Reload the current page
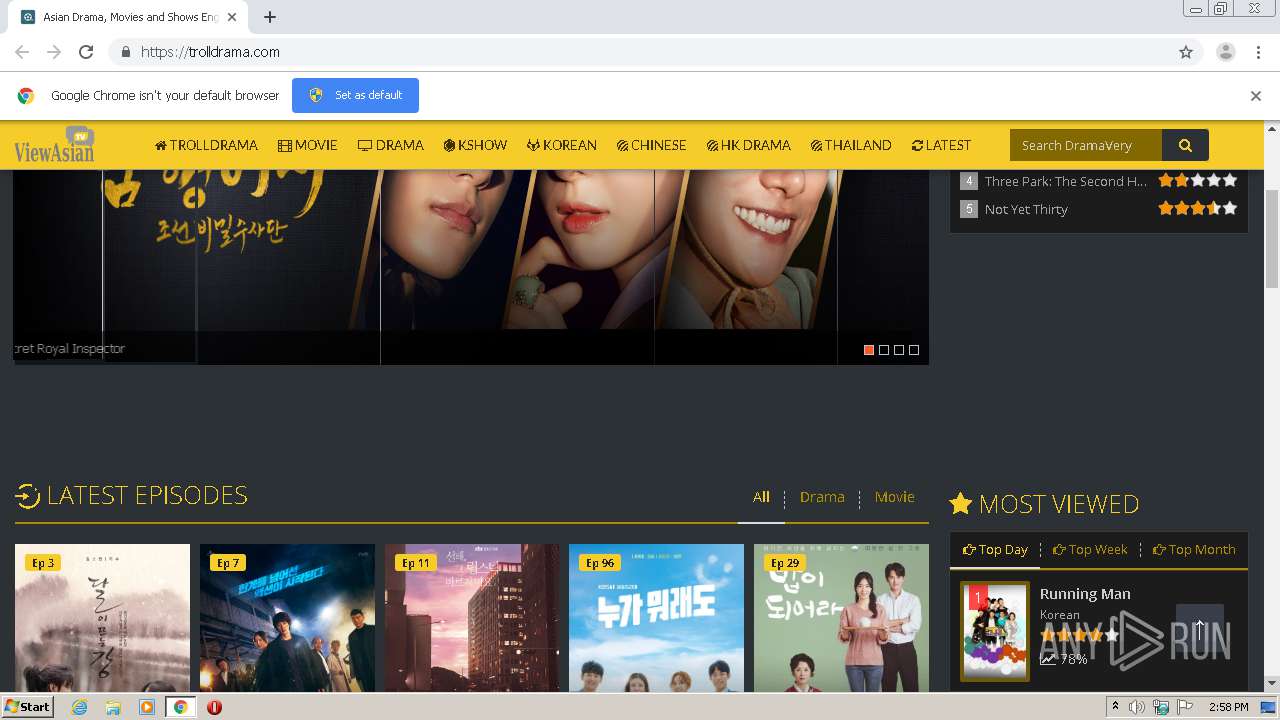Viewport: 1280px width, 720px height. (86, 52)
